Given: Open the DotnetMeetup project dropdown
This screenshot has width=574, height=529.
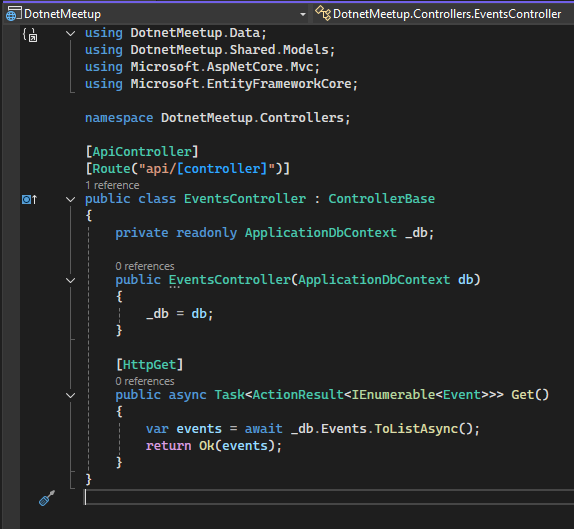Looking at the screenshot, I should pos(303,14).
